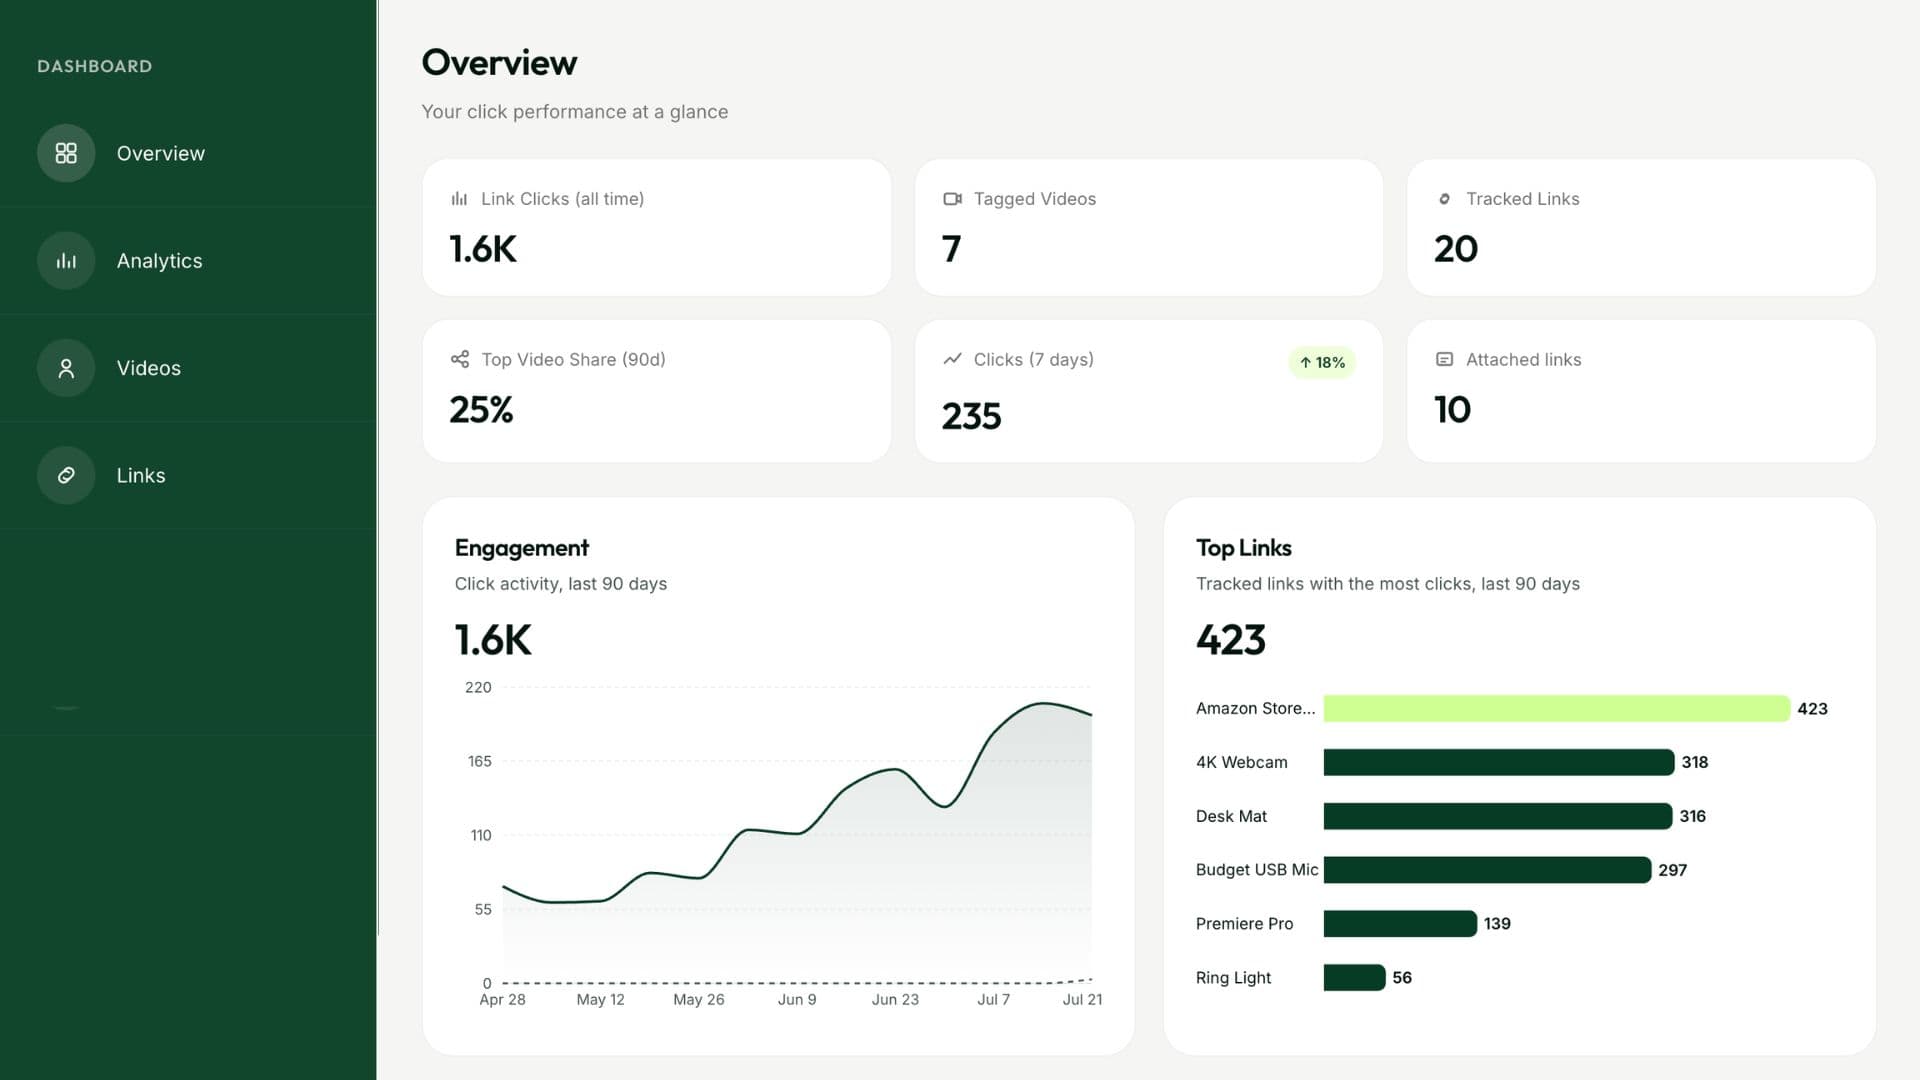1920x1080 pixels.
Task: Click the Videos person icon in sidebar
Action: (x=66, y=368)
